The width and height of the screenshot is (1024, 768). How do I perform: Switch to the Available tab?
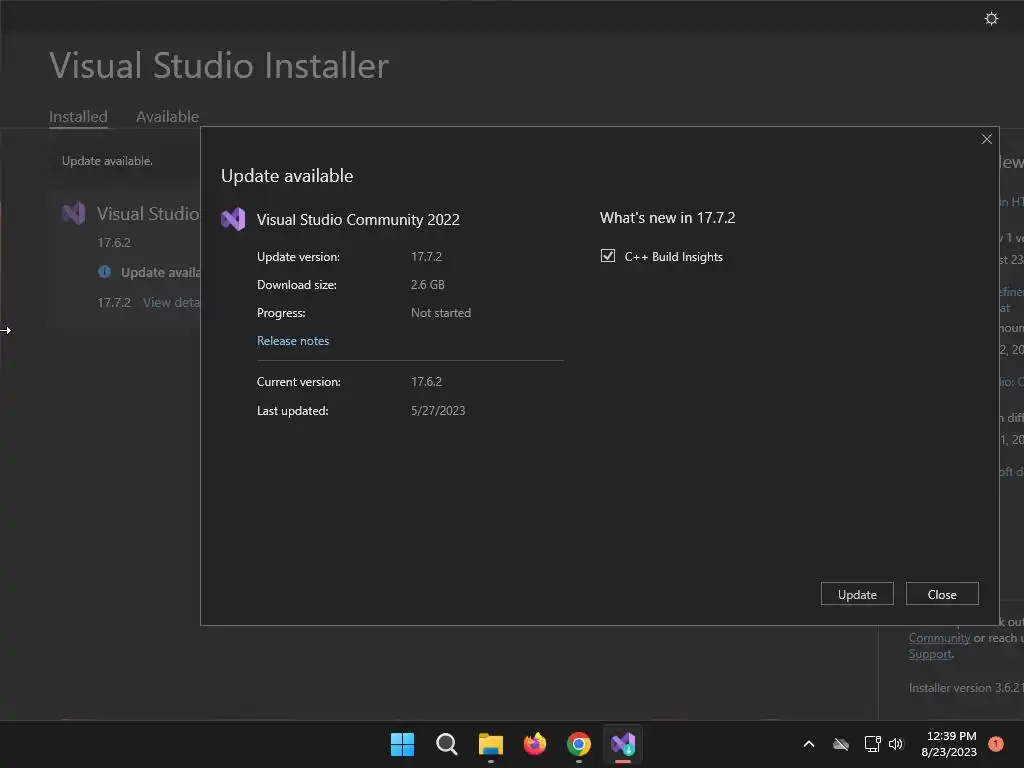[167, 117]
